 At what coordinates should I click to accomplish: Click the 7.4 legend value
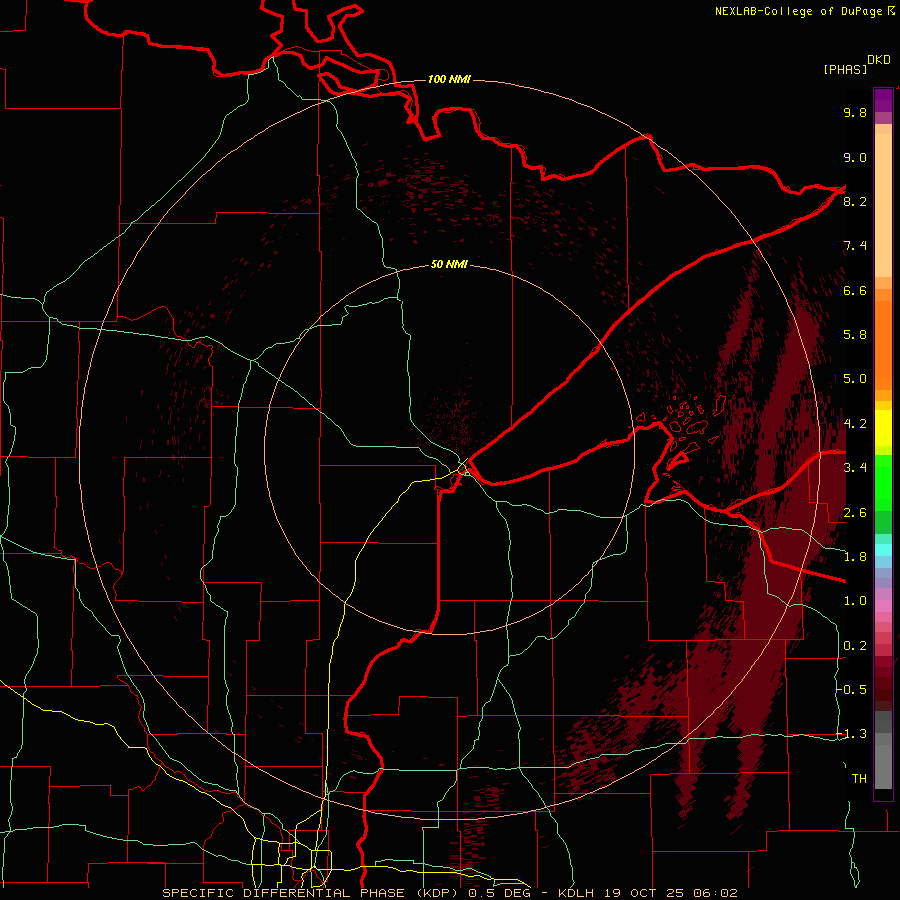(855, 246)
